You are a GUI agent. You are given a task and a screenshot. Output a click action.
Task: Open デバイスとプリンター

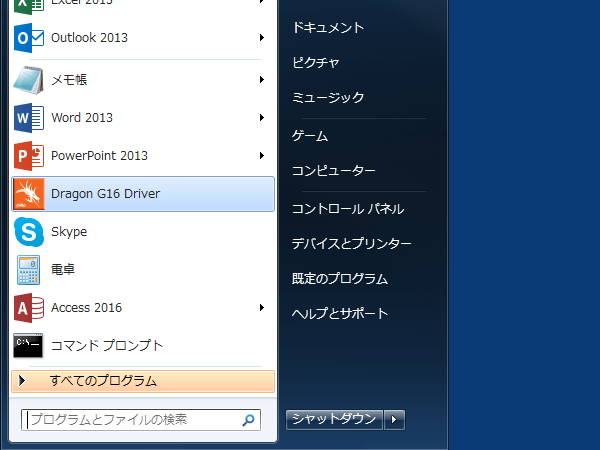[351, 244]
